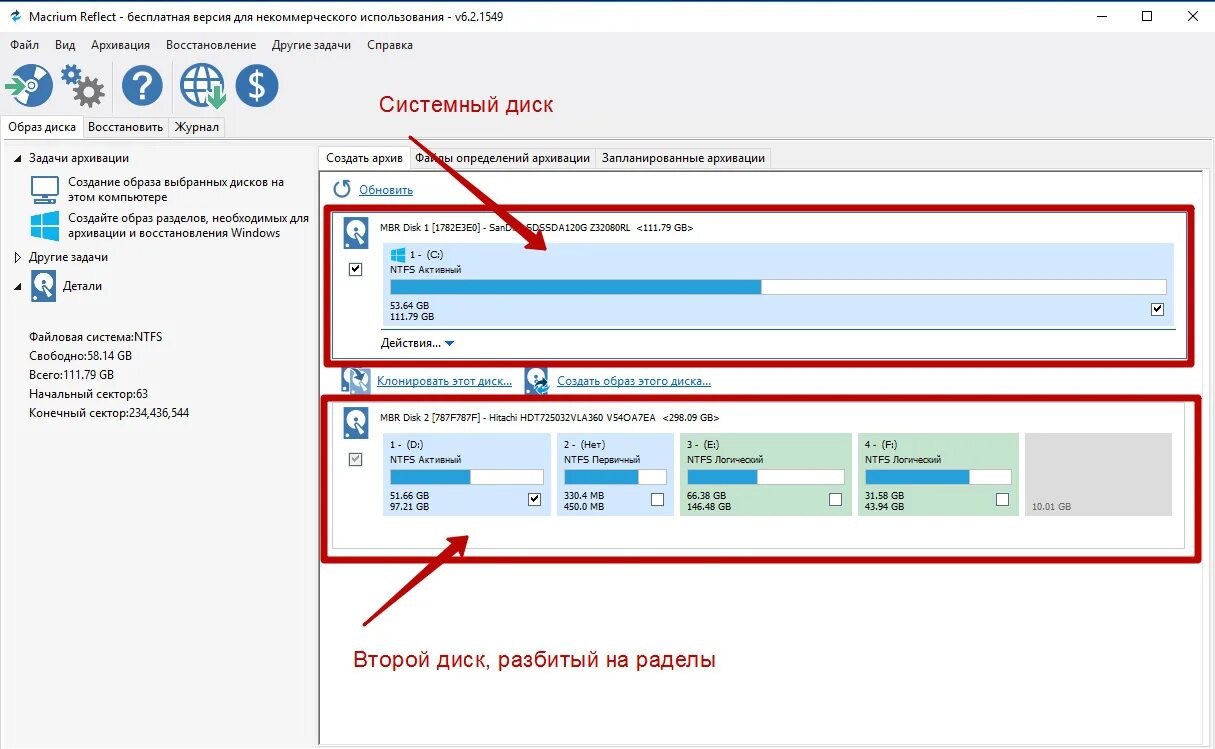Click the dollar sign purchase icon
This screenshot has height=749, width=1215.
click(257, 86)
